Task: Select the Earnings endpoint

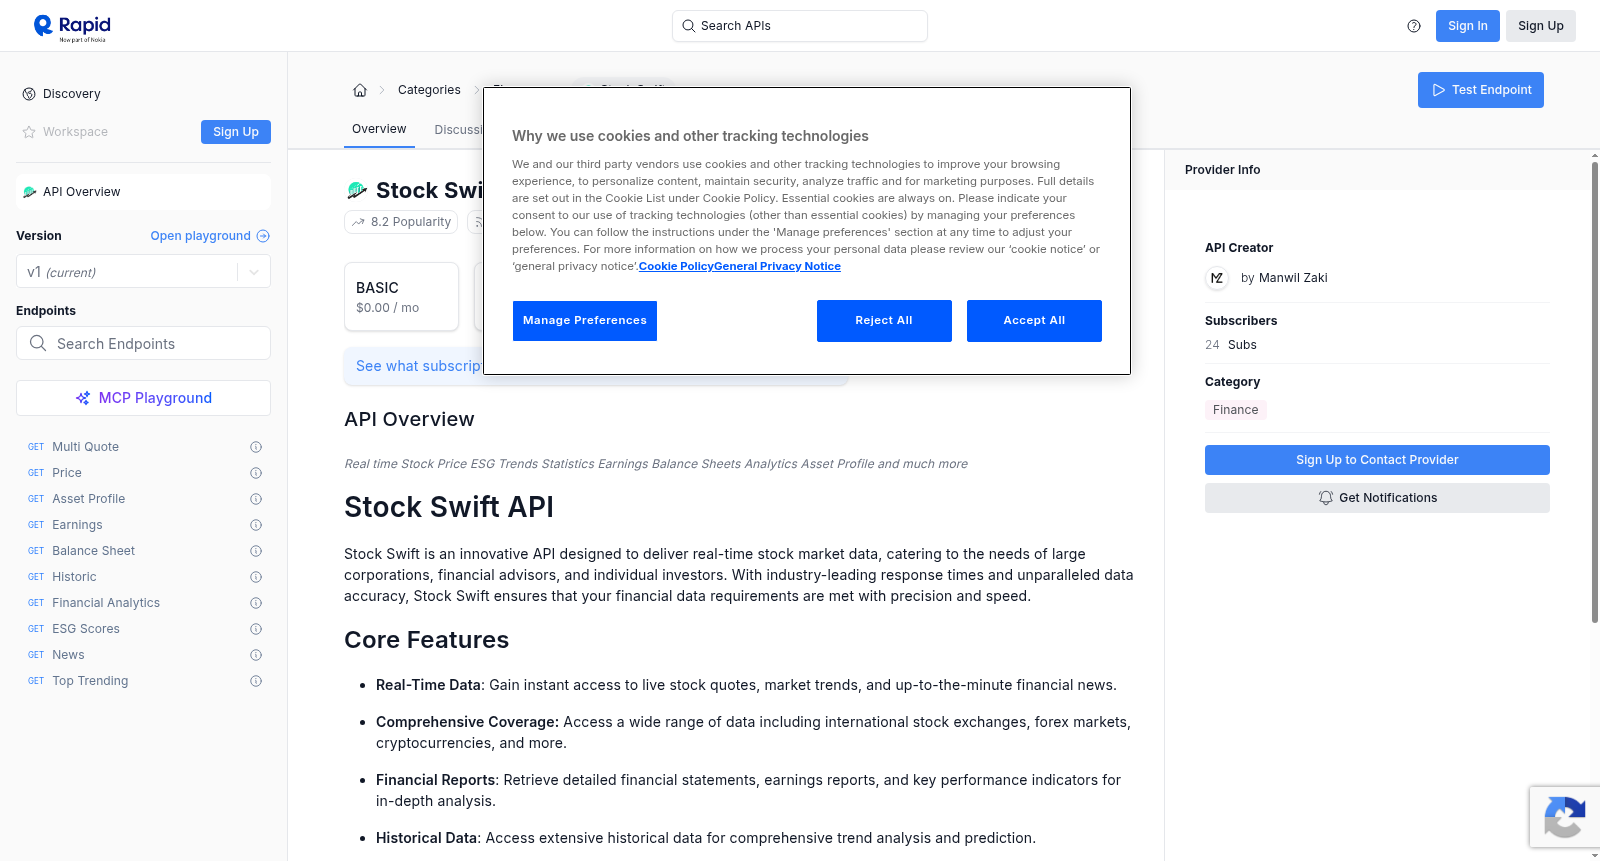Action: point(77,525)
